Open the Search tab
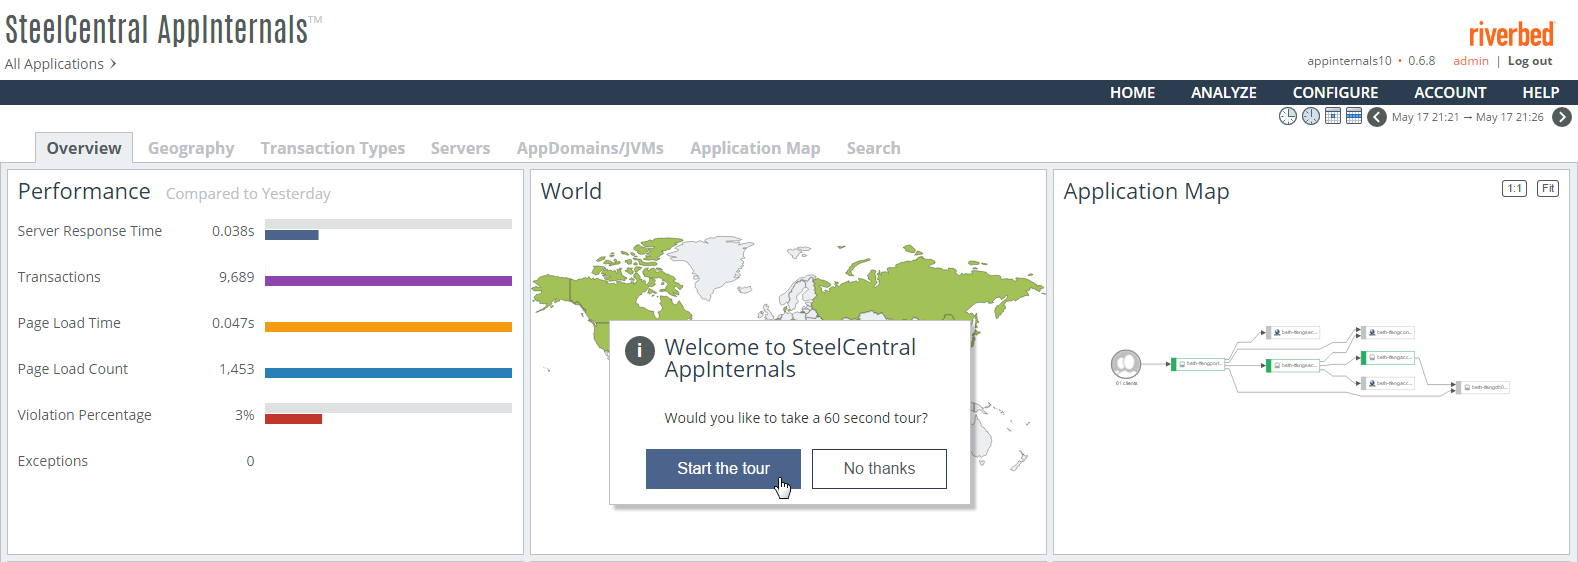The height and width of the screenshot is (562, 1578). pos(874,148)
